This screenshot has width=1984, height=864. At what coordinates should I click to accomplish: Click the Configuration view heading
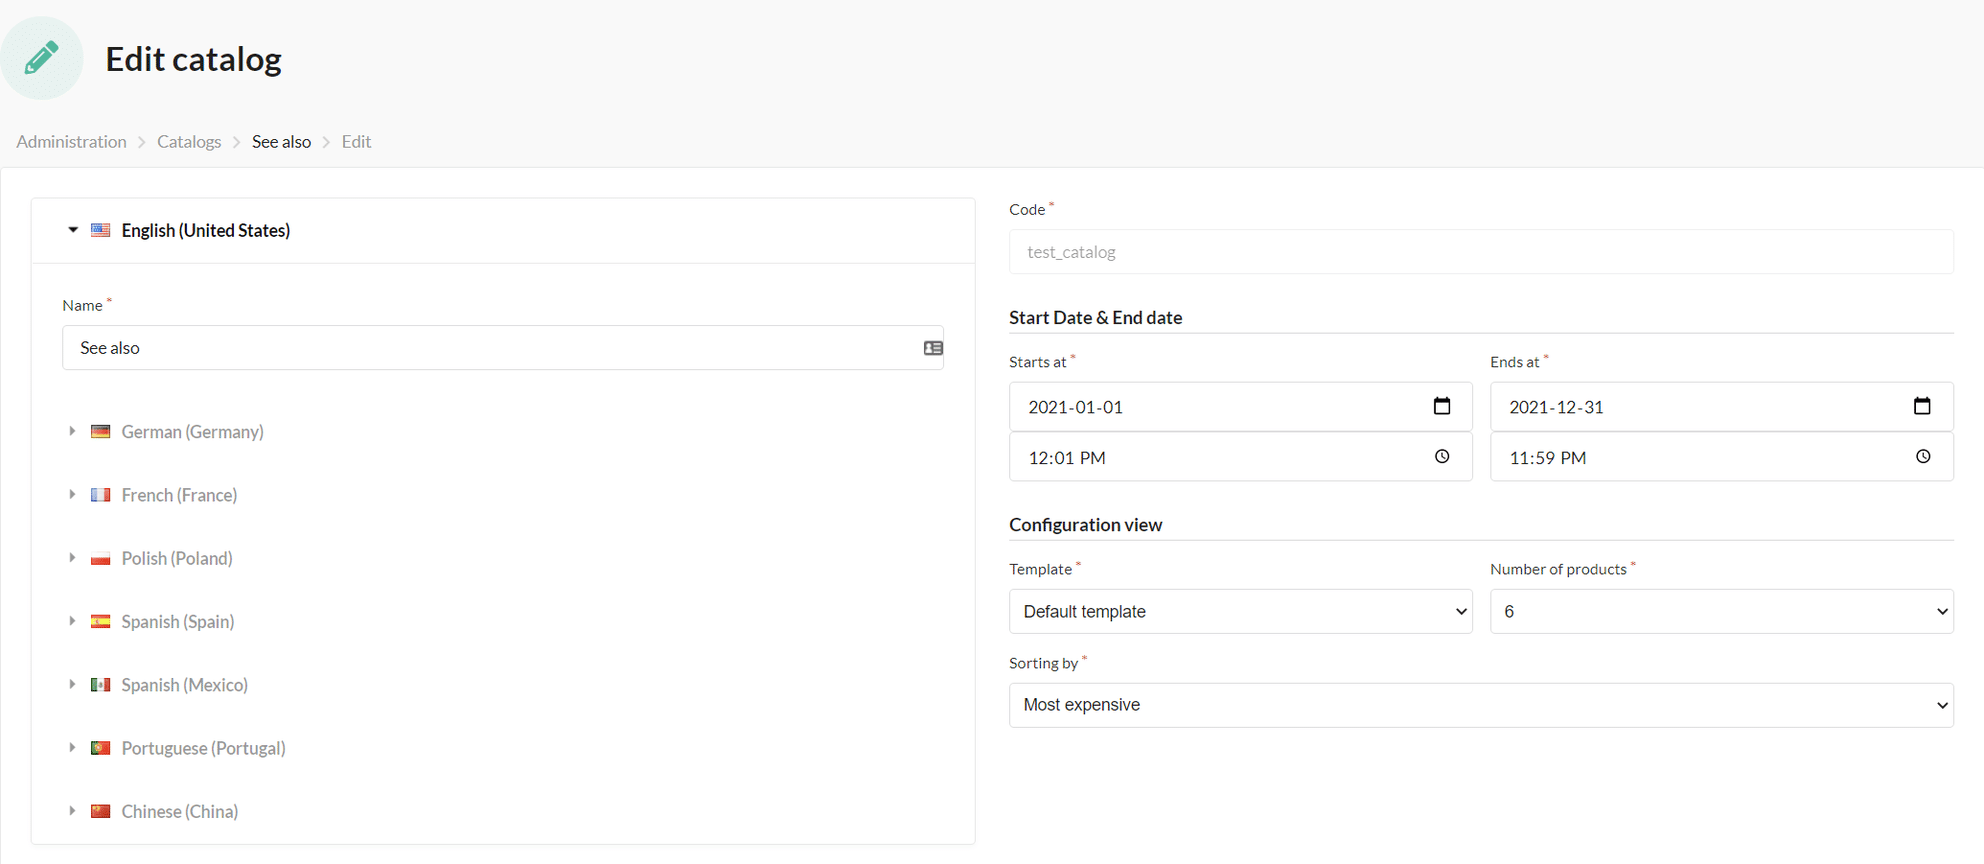(1085, 525)
